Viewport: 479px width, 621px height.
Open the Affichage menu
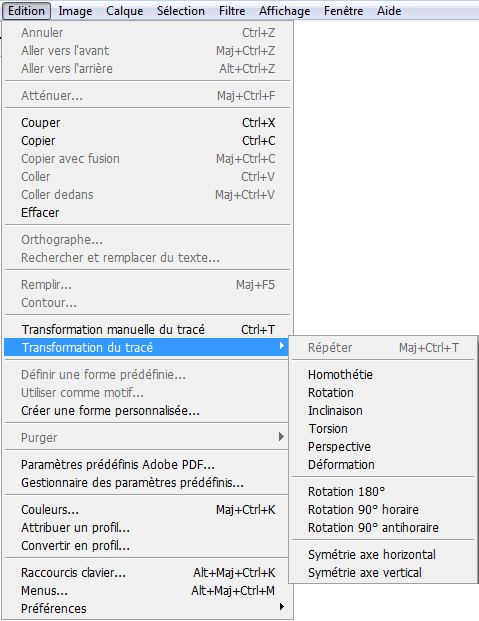coord(284,11)
